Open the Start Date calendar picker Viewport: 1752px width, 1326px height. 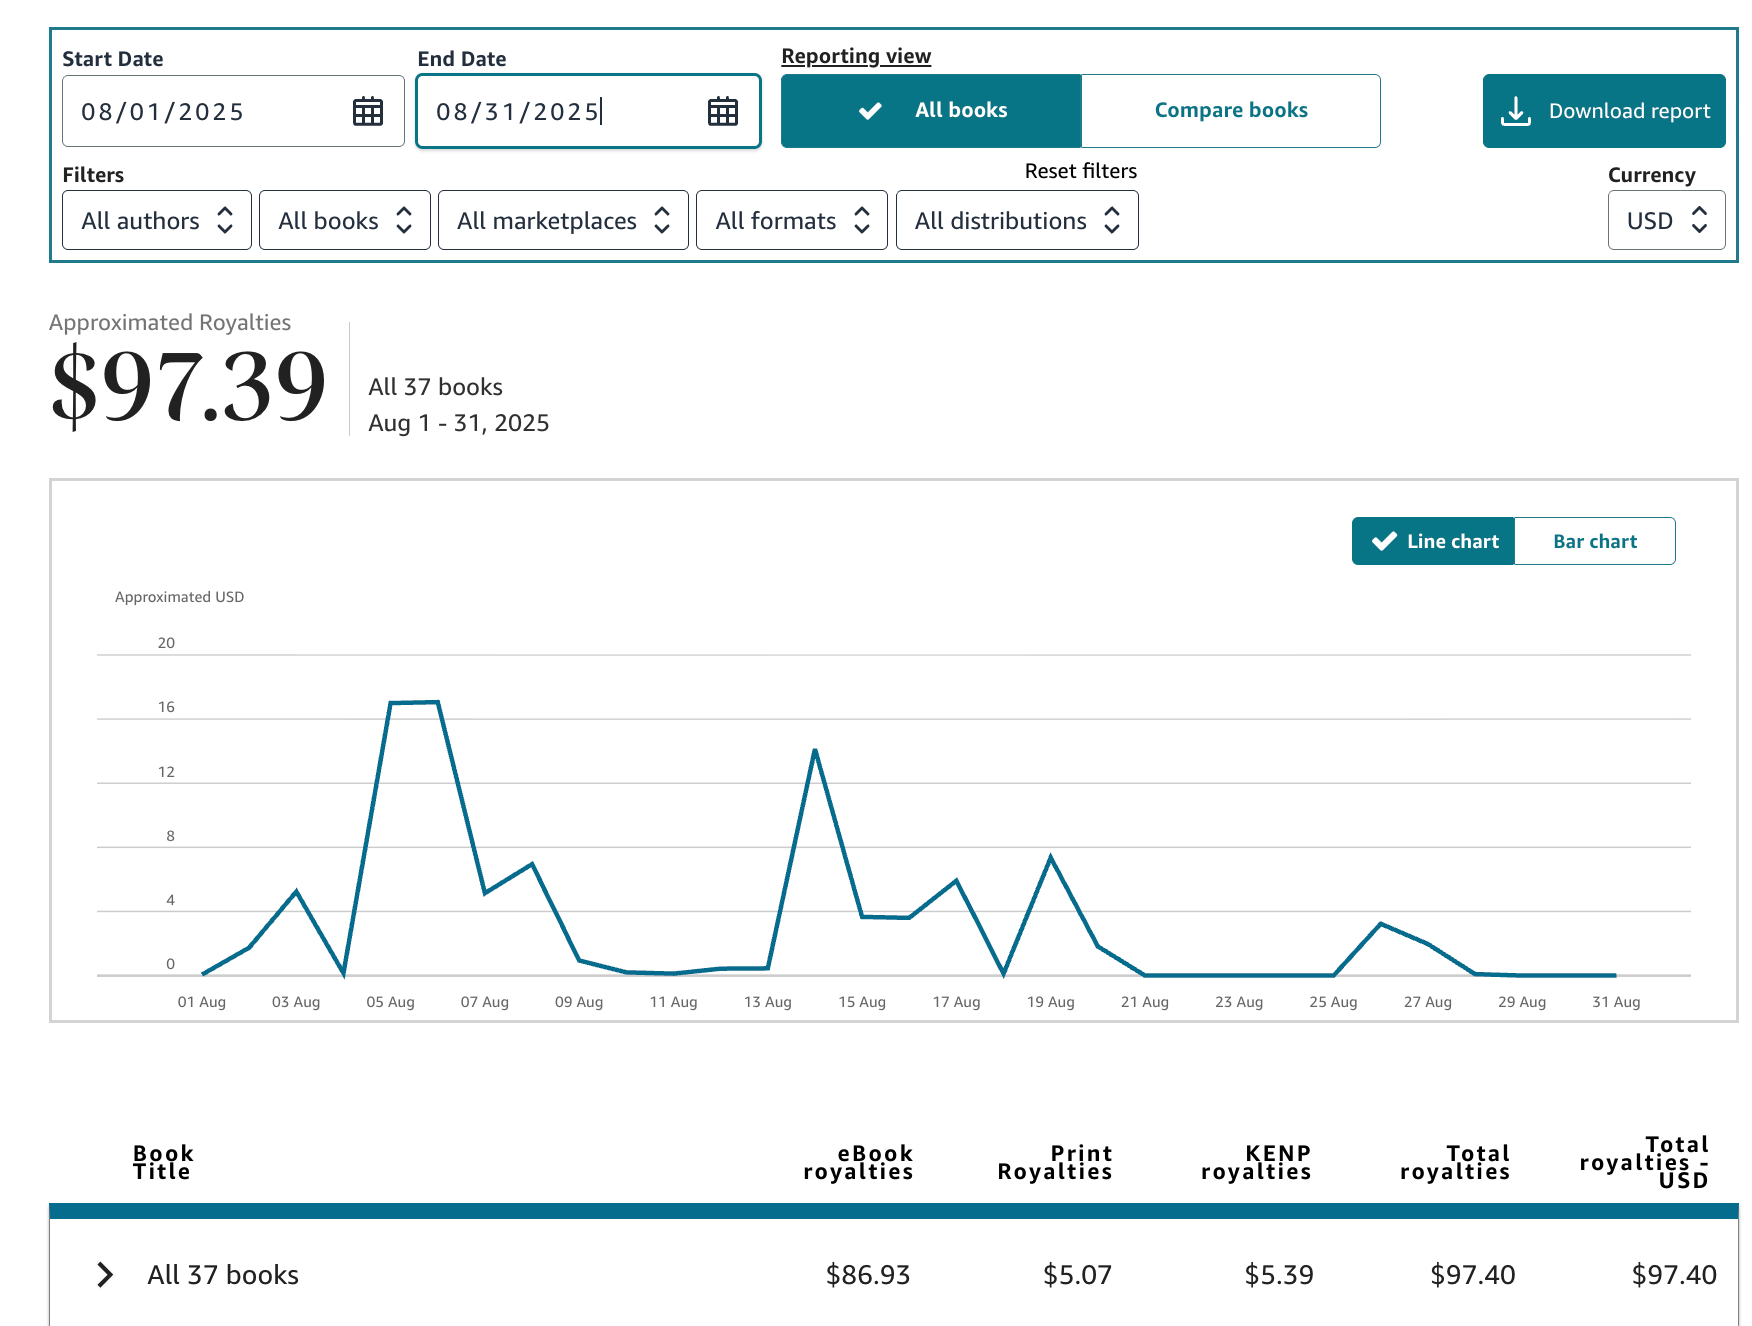[x=367, y=111]
